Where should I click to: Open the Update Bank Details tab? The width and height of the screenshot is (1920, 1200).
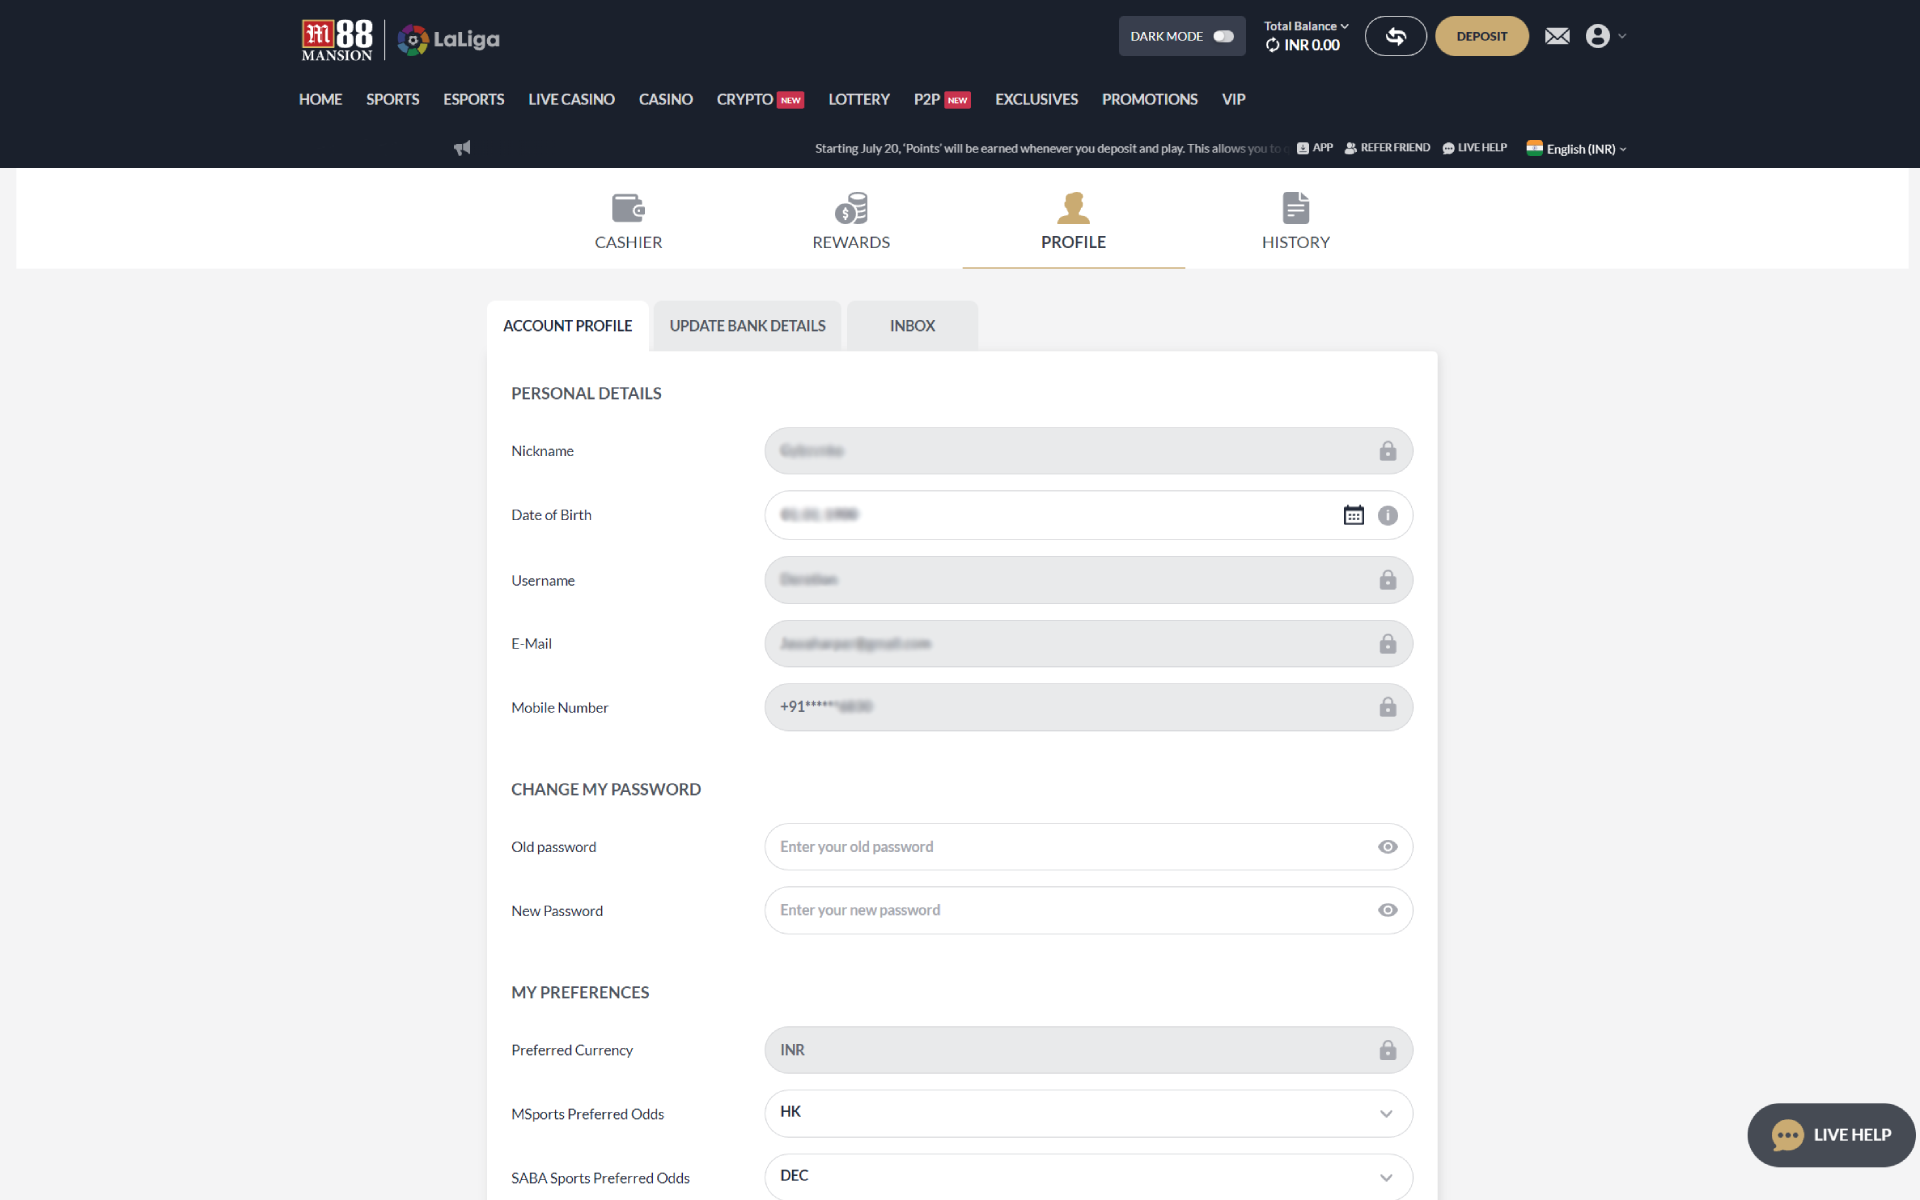pos(746,325)
